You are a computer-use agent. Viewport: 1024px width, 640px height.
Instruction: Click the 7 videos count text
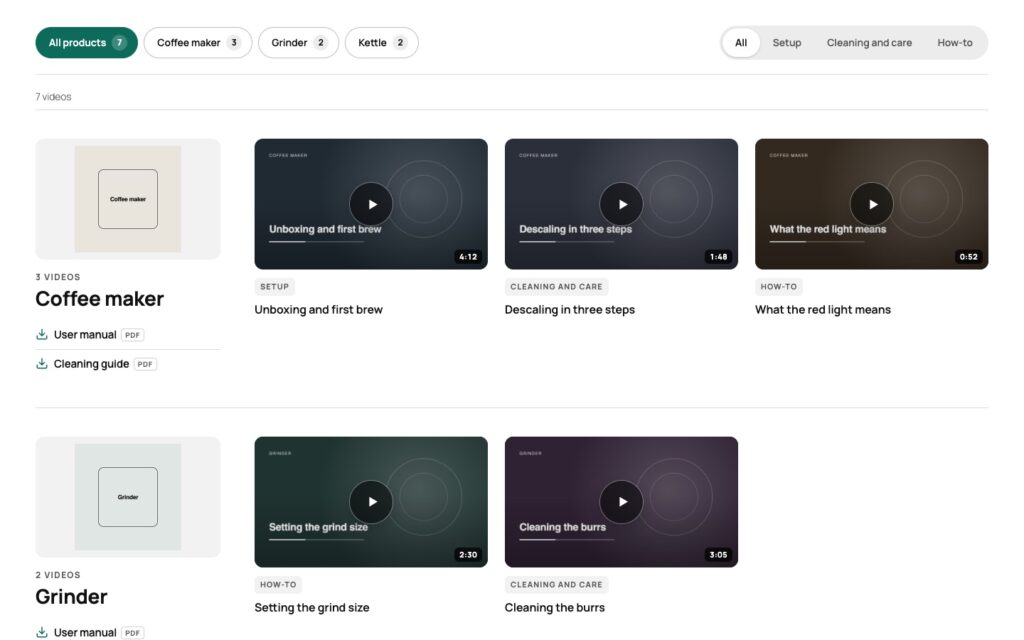tap(54, 97)
